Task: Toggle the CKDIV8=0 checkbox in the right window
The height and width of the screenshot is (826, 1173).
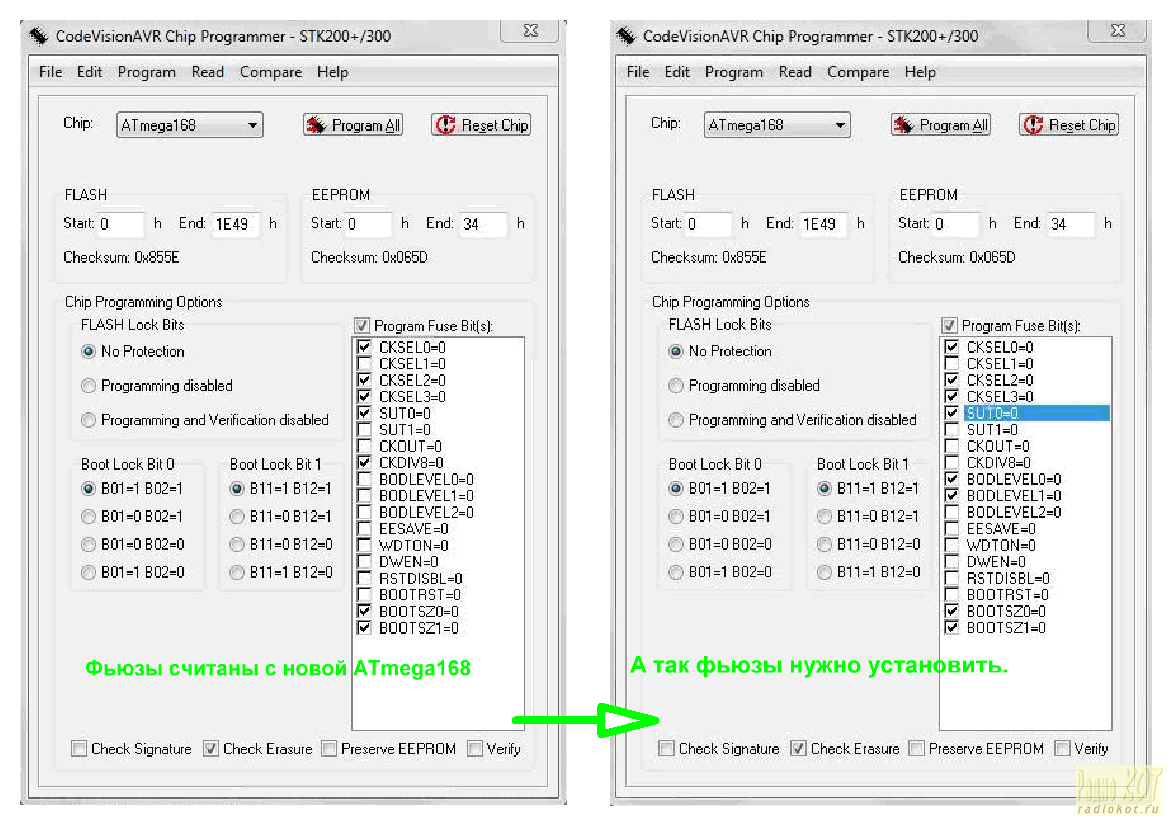Action: click(x=952, y=462)
